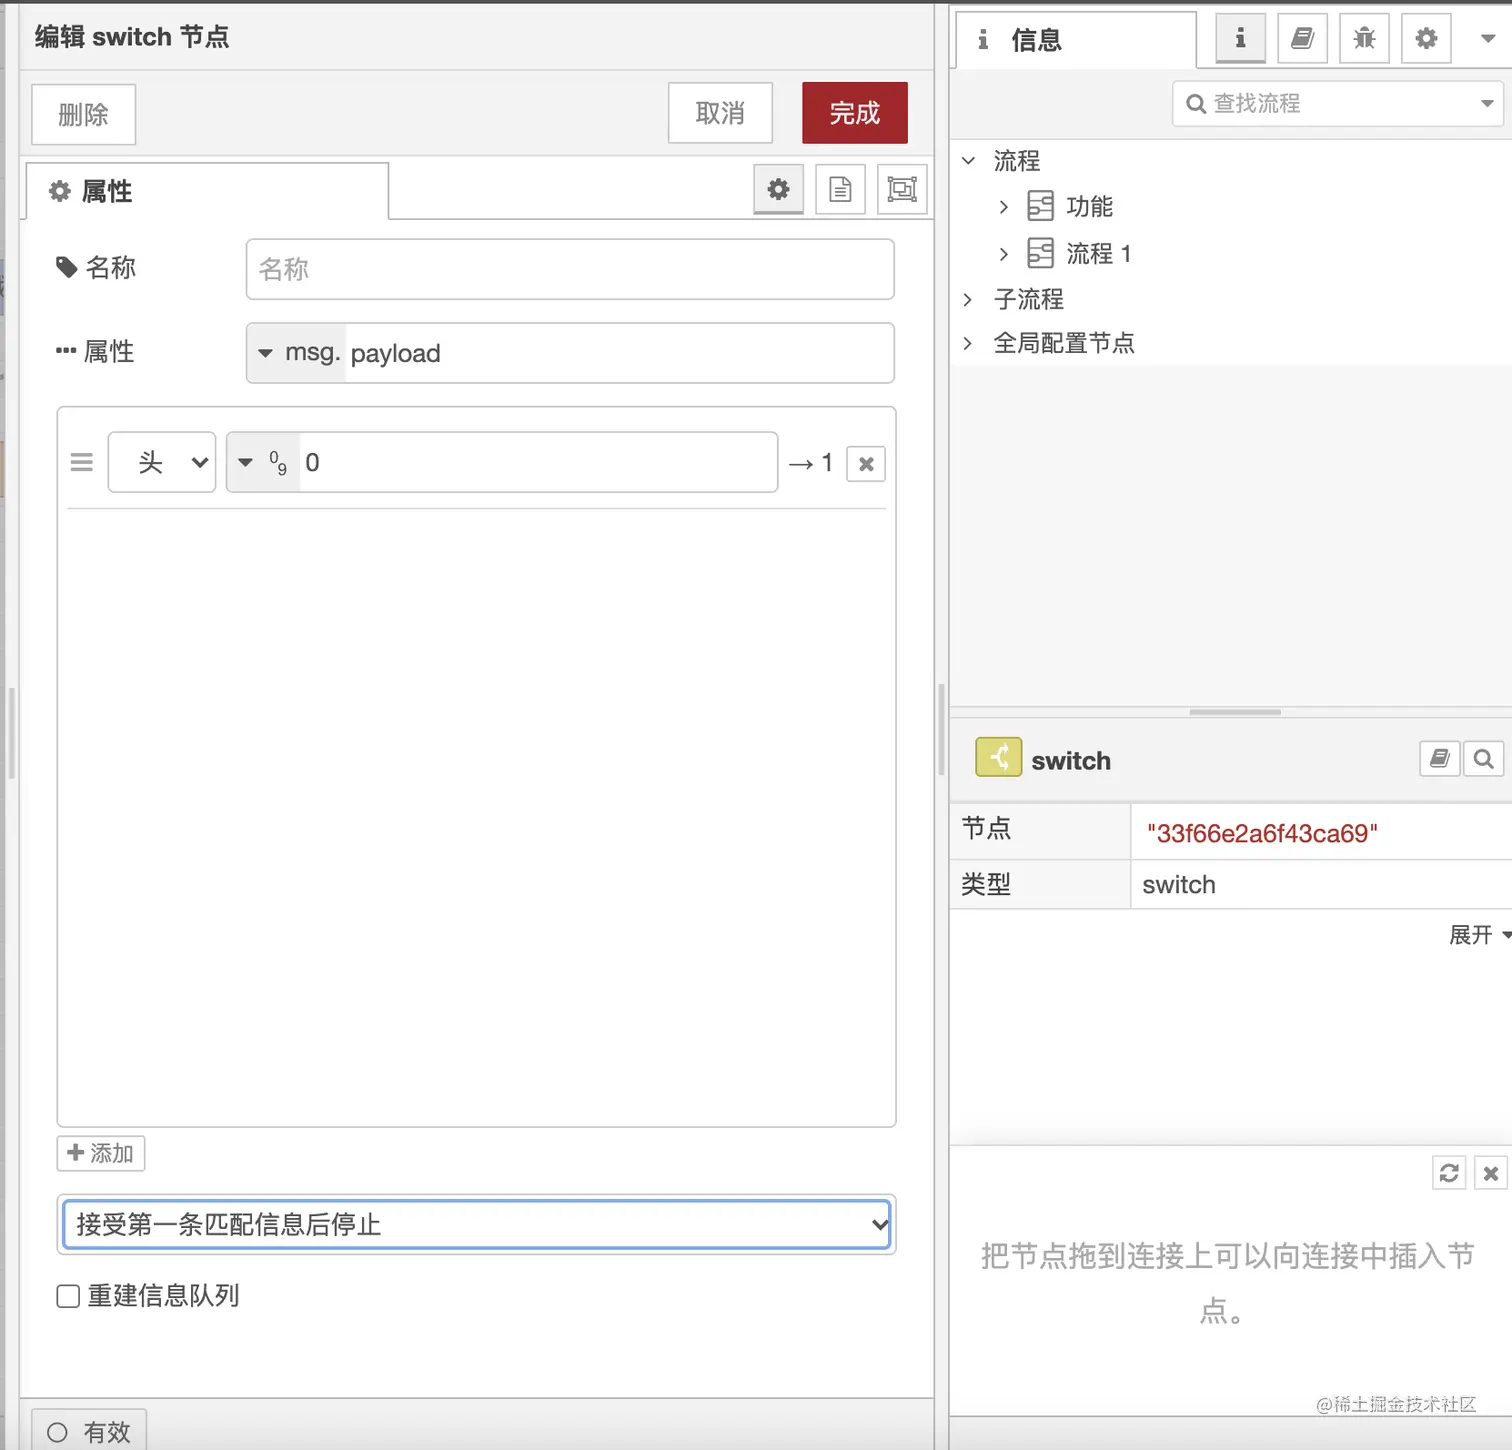
Task: Open 接受第一条匹配信息后停止 dropdown
Action: [477, 1224]
